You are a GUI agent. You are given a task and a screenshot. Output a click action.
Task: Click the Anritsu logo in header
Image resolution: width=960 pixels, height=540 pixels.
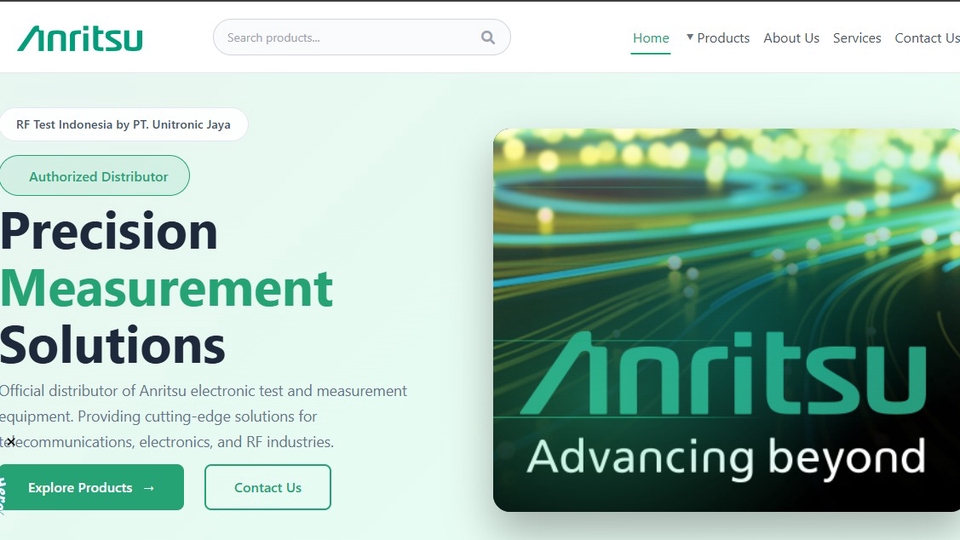80,38
